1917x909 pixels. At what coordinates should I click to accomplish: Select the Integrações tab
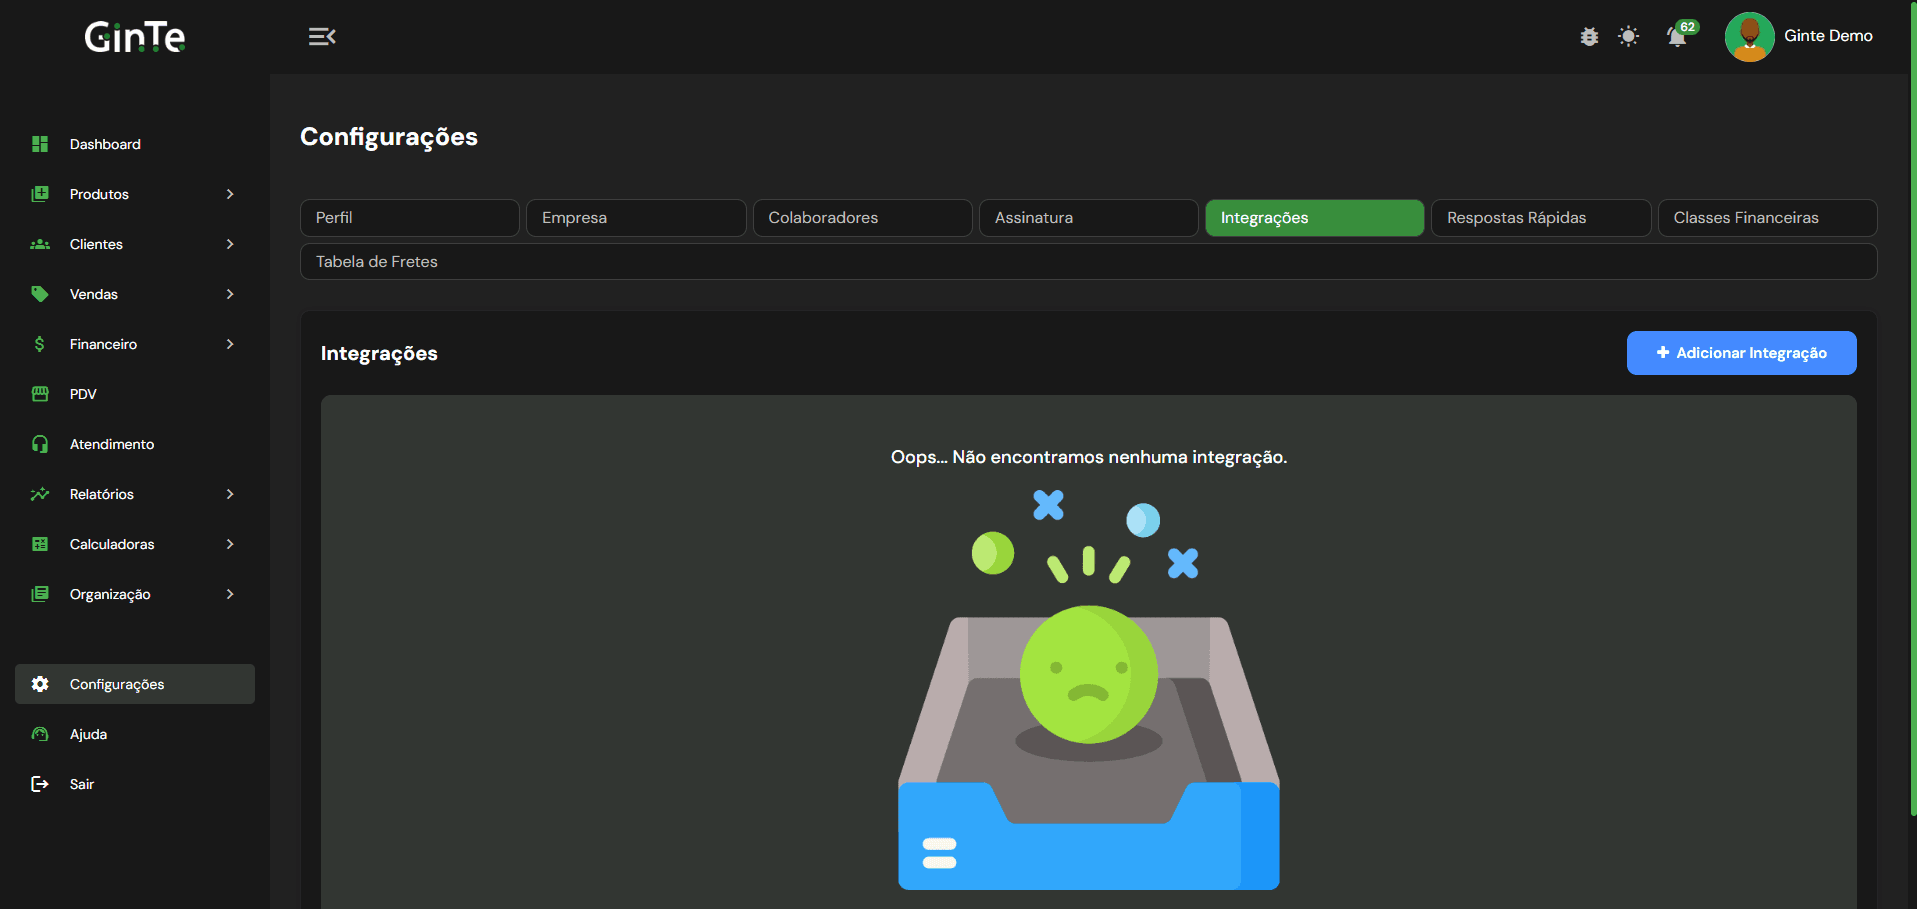click(x=1315, y=218)
